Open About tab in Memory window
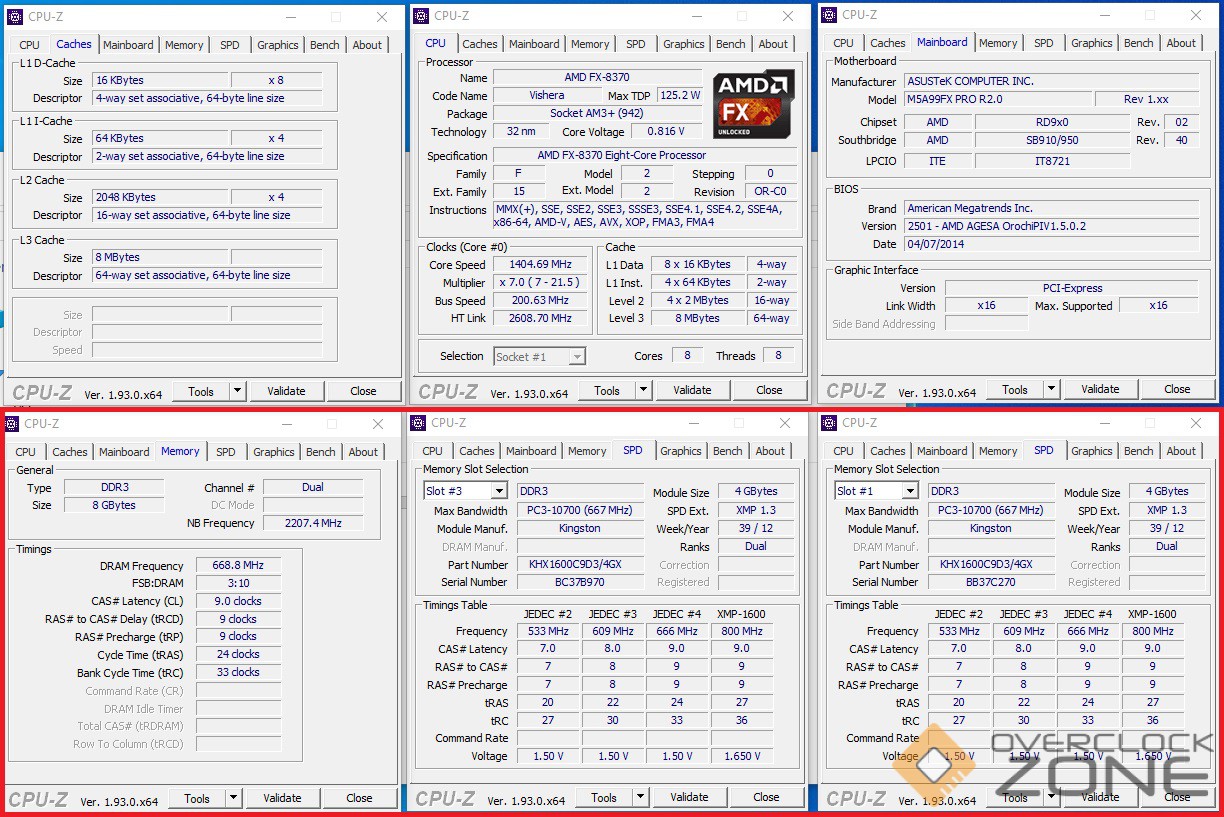This screenshot has width=1224, height=817. coord(363,452)
